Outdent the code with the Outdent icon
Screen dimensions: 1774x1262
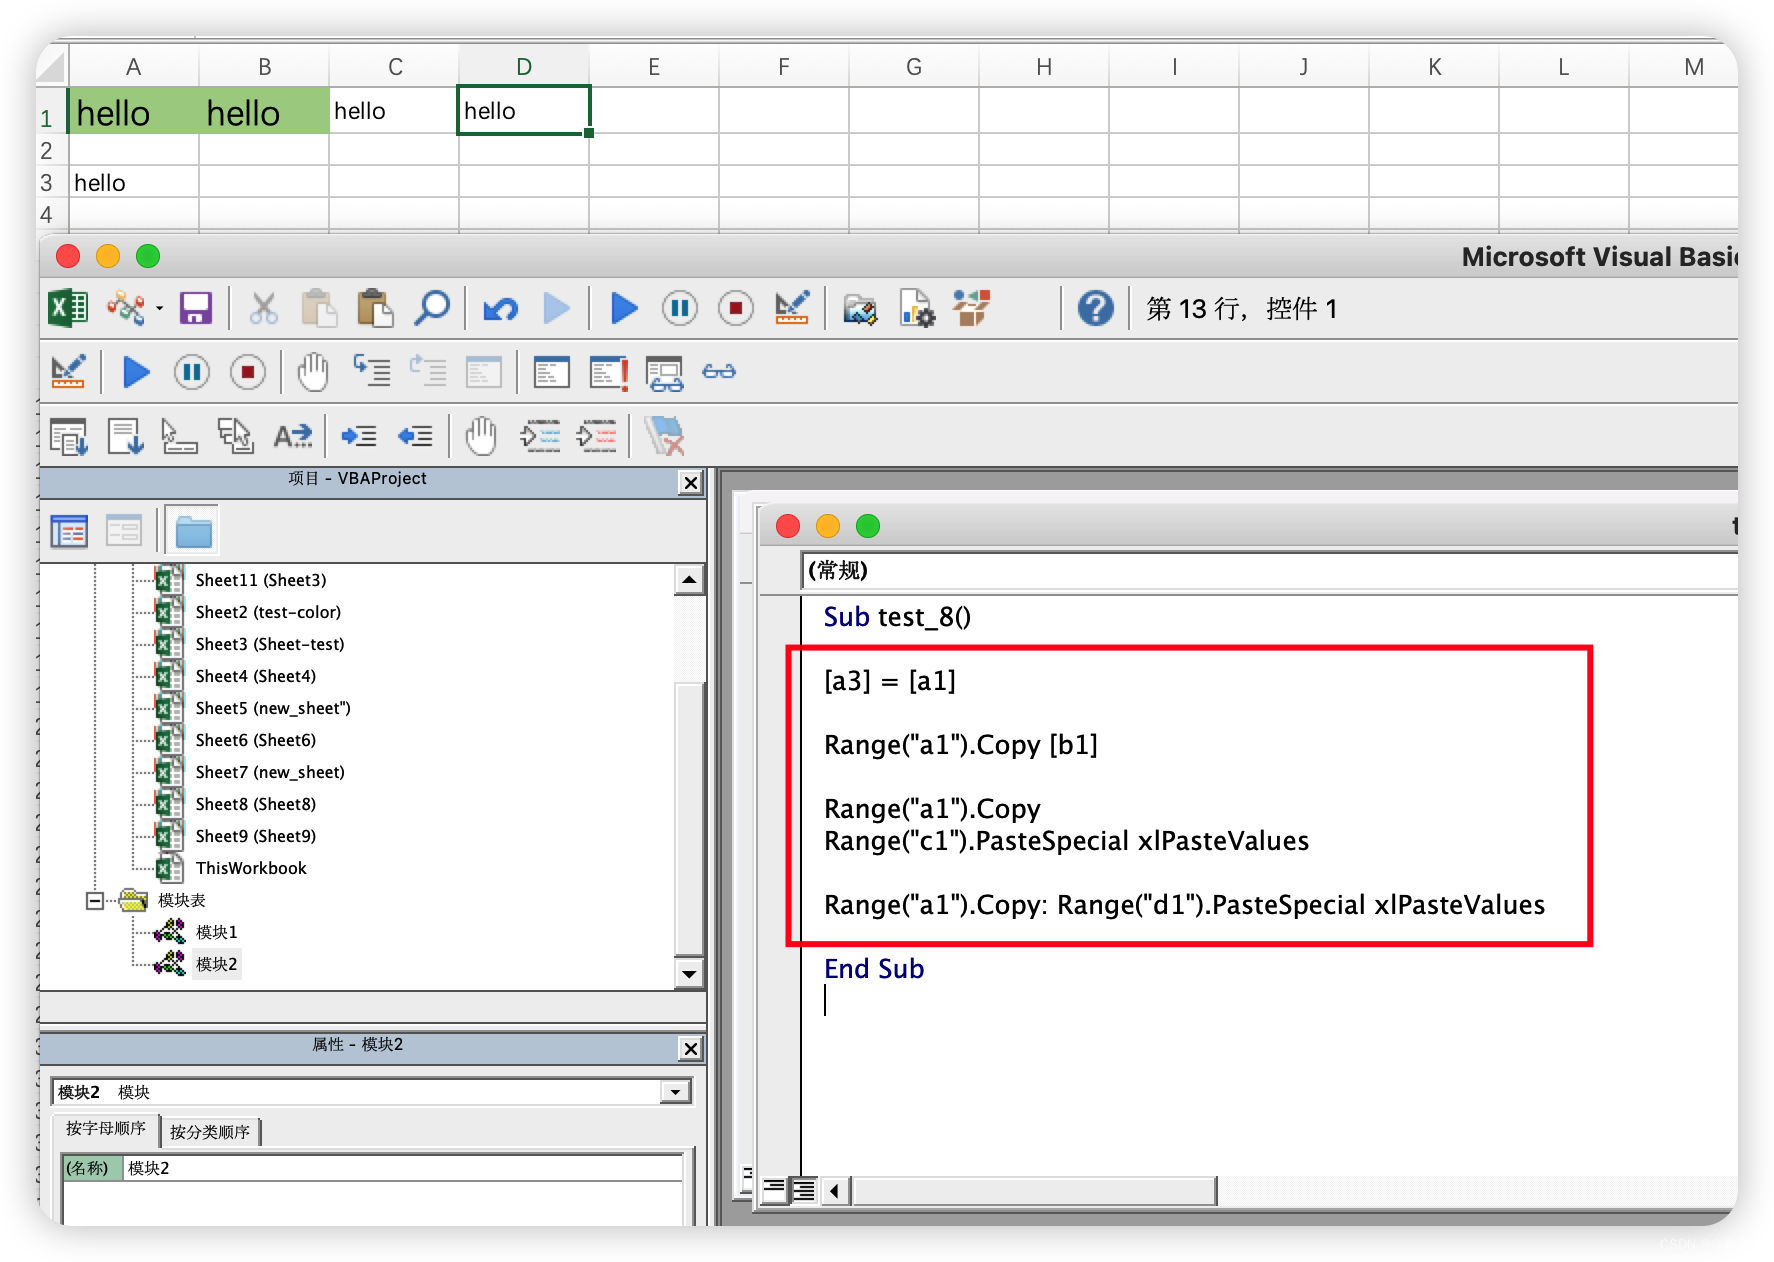pyautogui.click(x=415, y=436)
